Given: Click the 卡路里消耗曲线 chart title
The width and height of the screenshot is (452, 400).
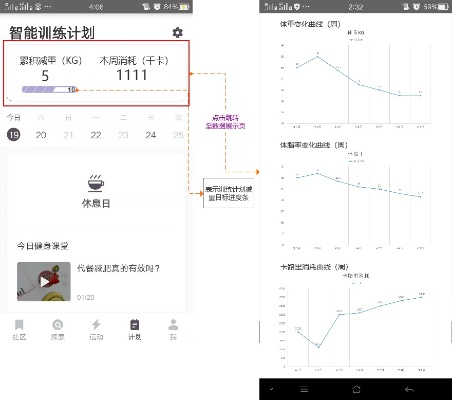Looking at the screenshot, I should [314, 267].
